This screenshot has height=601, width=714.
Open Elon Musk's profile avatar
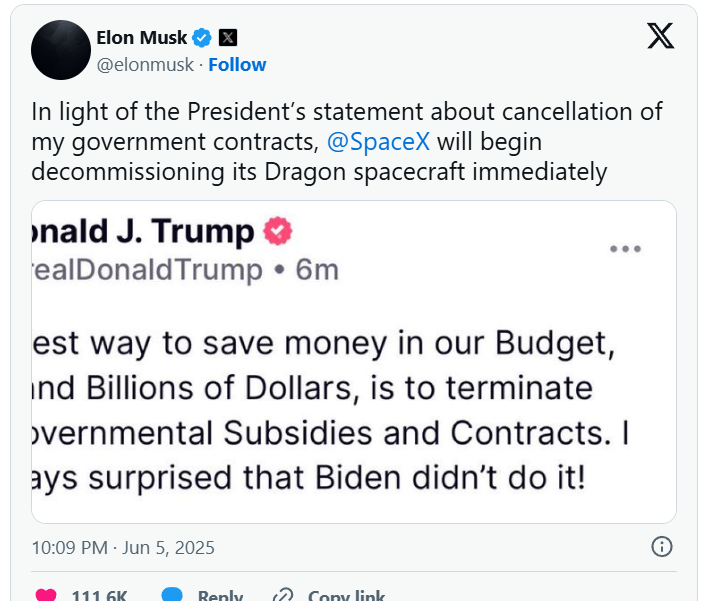click(61, 50)
